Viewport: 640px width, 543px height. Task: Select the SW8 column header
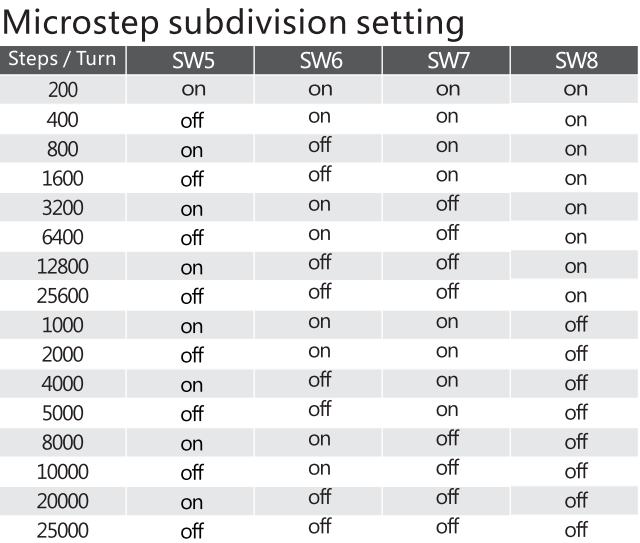coord(576,60)
